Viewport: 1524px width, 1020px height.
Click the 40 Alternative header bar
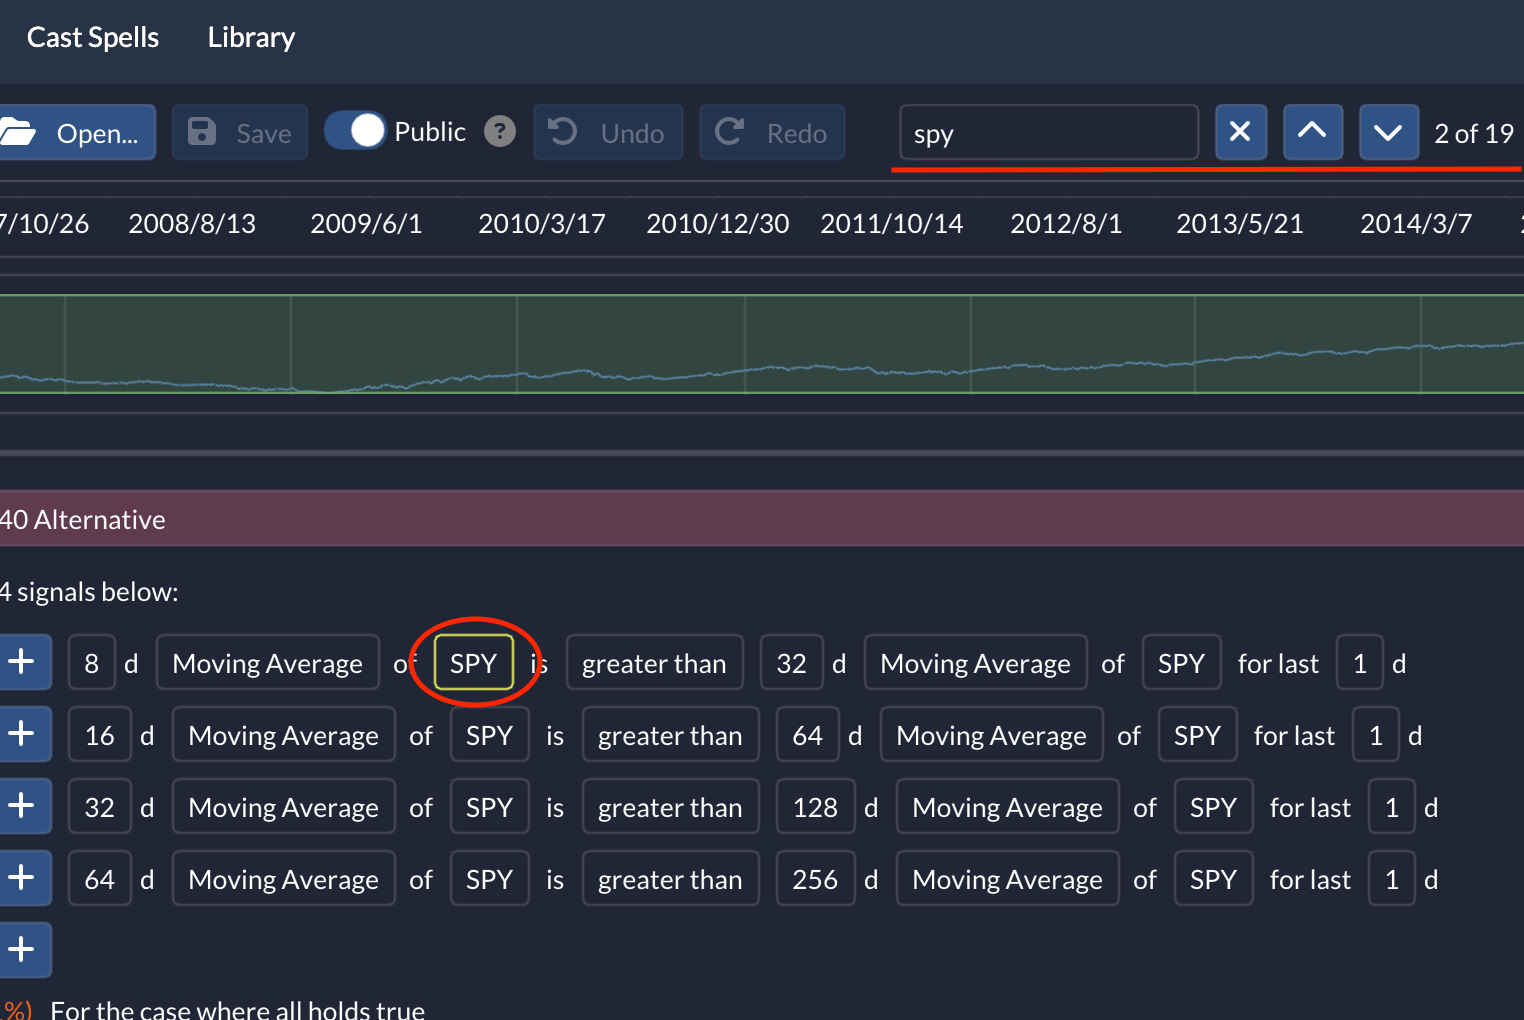(762, 518)
